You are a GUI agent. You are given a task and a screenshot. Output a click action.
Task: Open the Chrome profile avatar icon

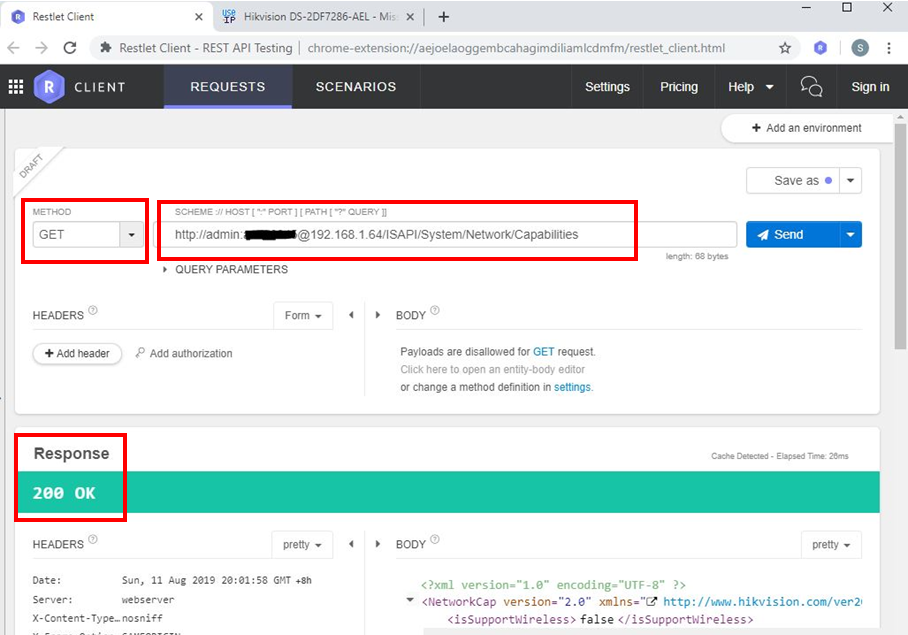pyautogui.click(x=860, y=48)
